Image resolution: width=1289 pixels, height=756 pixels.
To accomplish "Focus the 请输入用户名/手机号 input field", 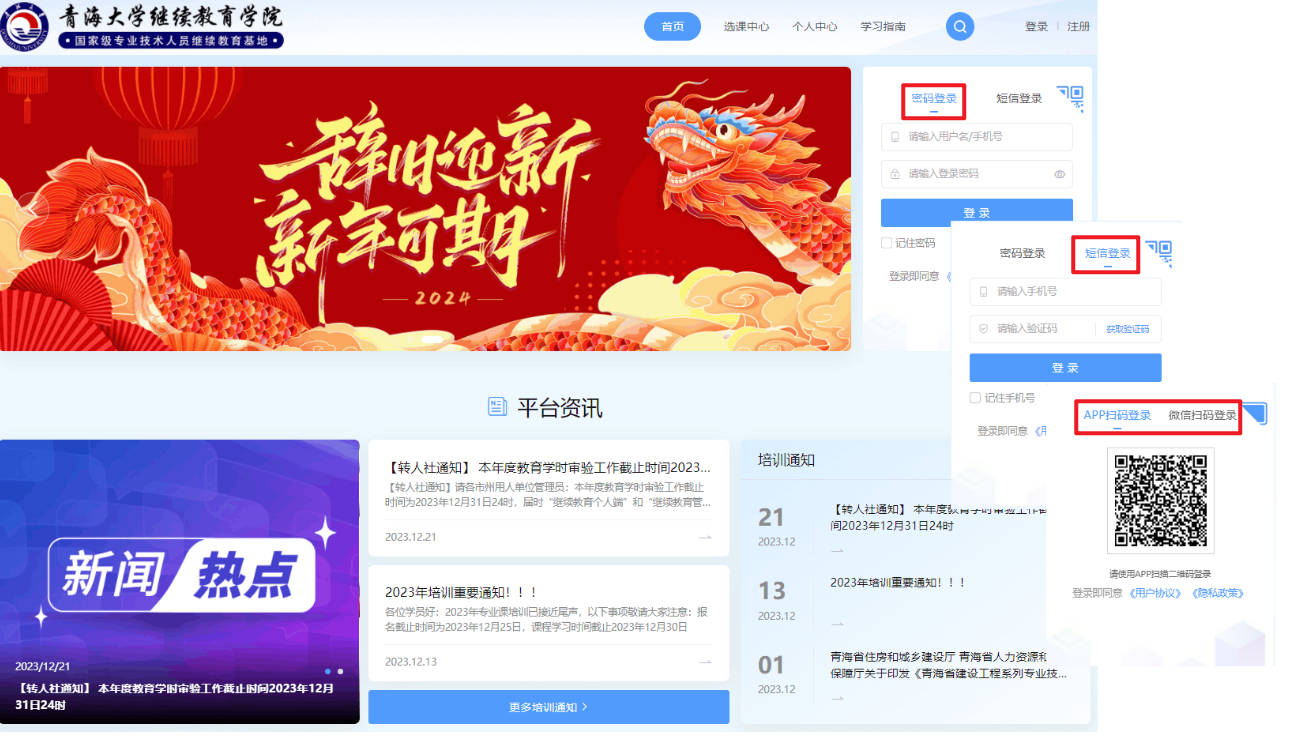I will [x=985, y=137].
